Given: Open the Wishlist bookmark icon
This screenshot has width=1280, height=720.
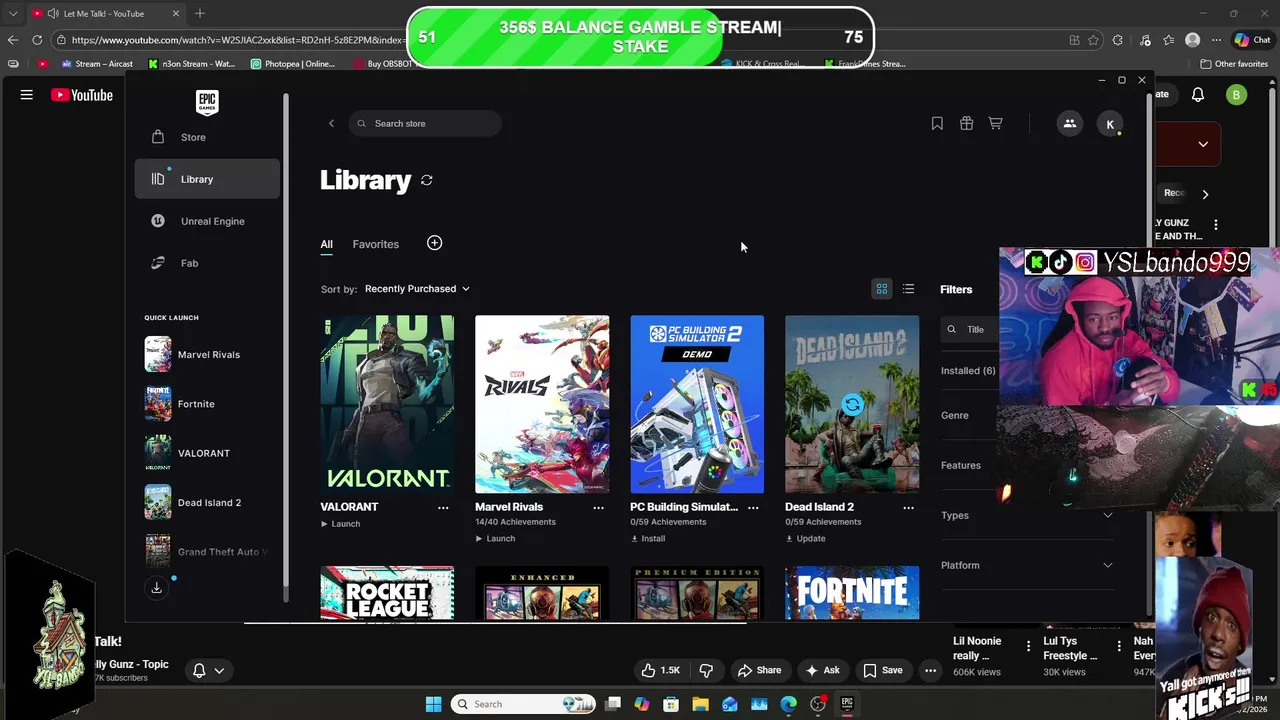Looking at the screenshot, I should click(x=937, y=123).
